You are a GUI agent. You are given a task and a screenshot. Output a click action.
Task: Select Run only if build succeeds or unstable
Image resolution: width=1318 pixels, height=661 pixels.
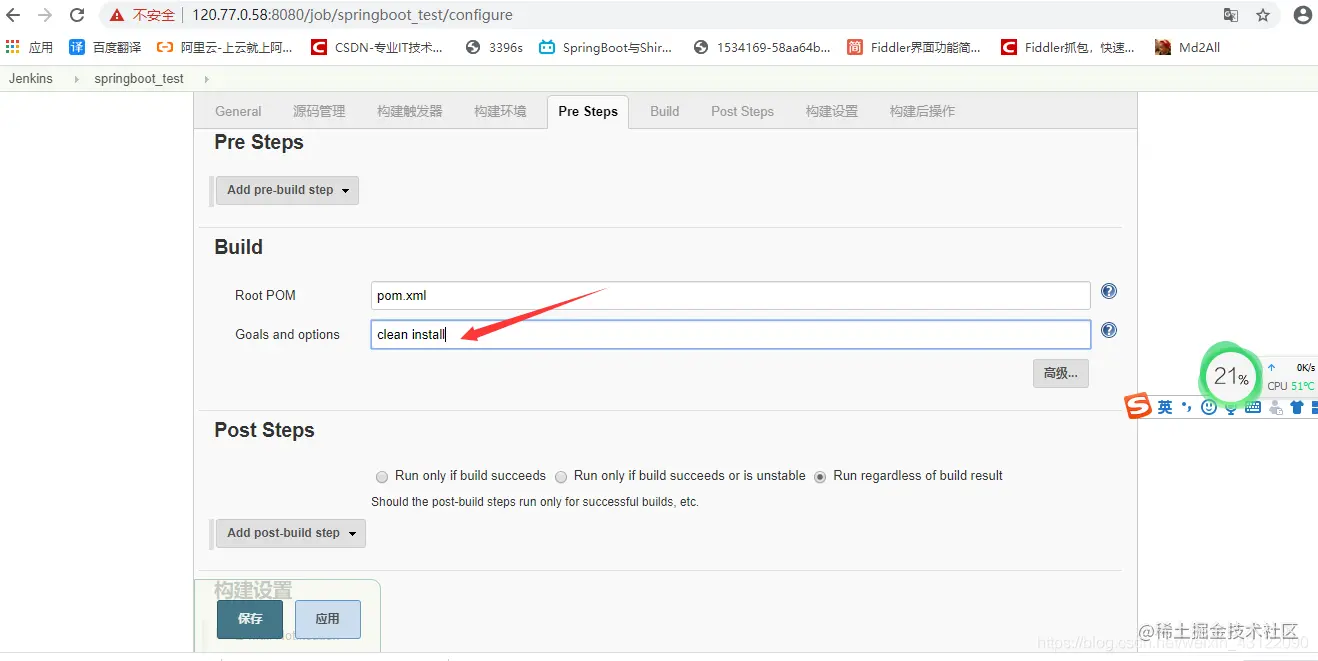point(561,477)
